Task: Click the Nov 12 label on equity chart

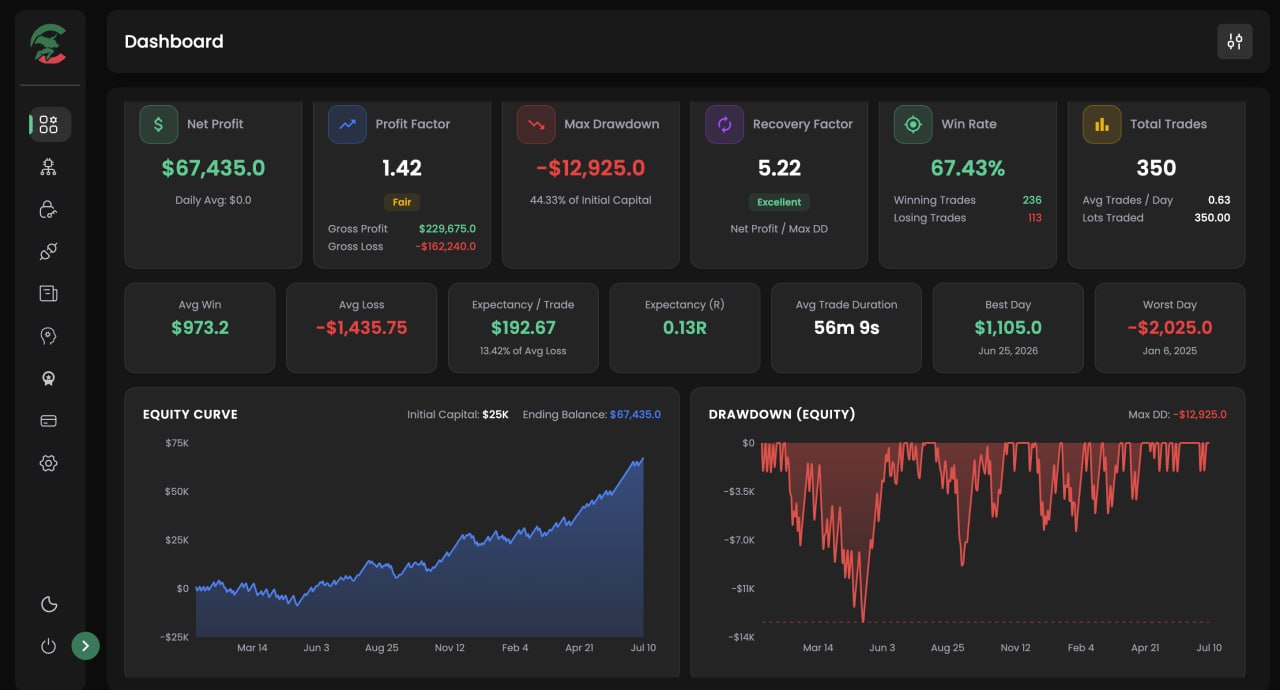Action: point(449,648)
